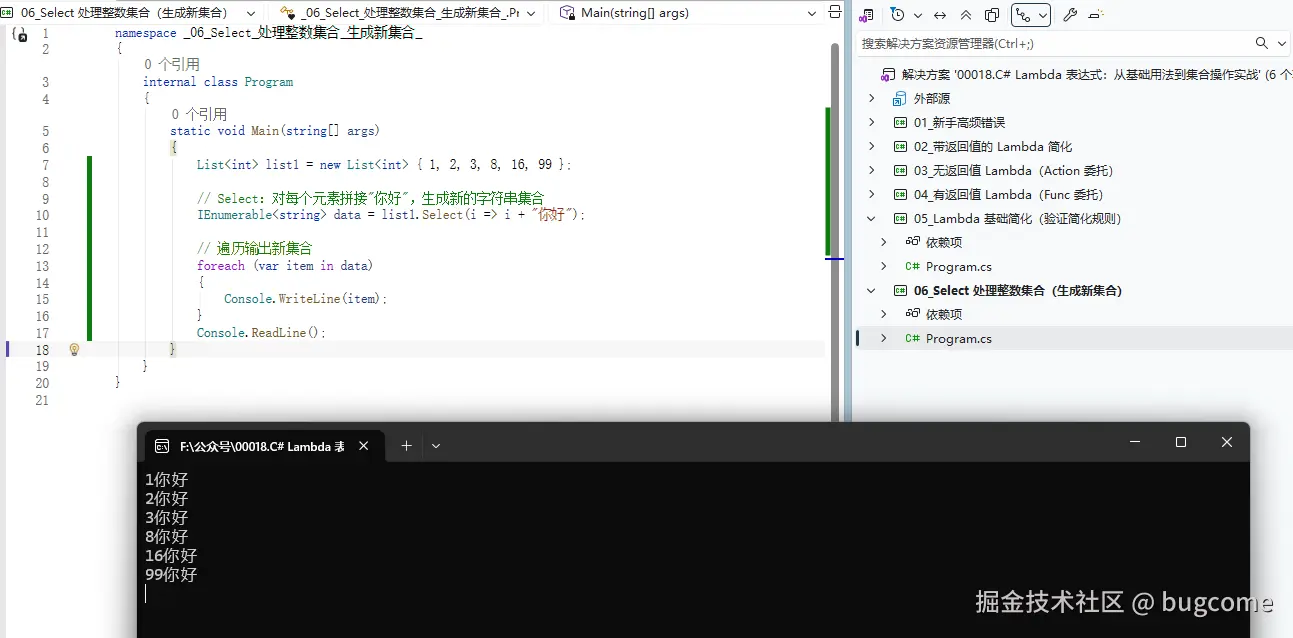Expand the 01_新手高频错误 project
The width and height of the screenshot is (1293, 638).
(x=871, y=122)
